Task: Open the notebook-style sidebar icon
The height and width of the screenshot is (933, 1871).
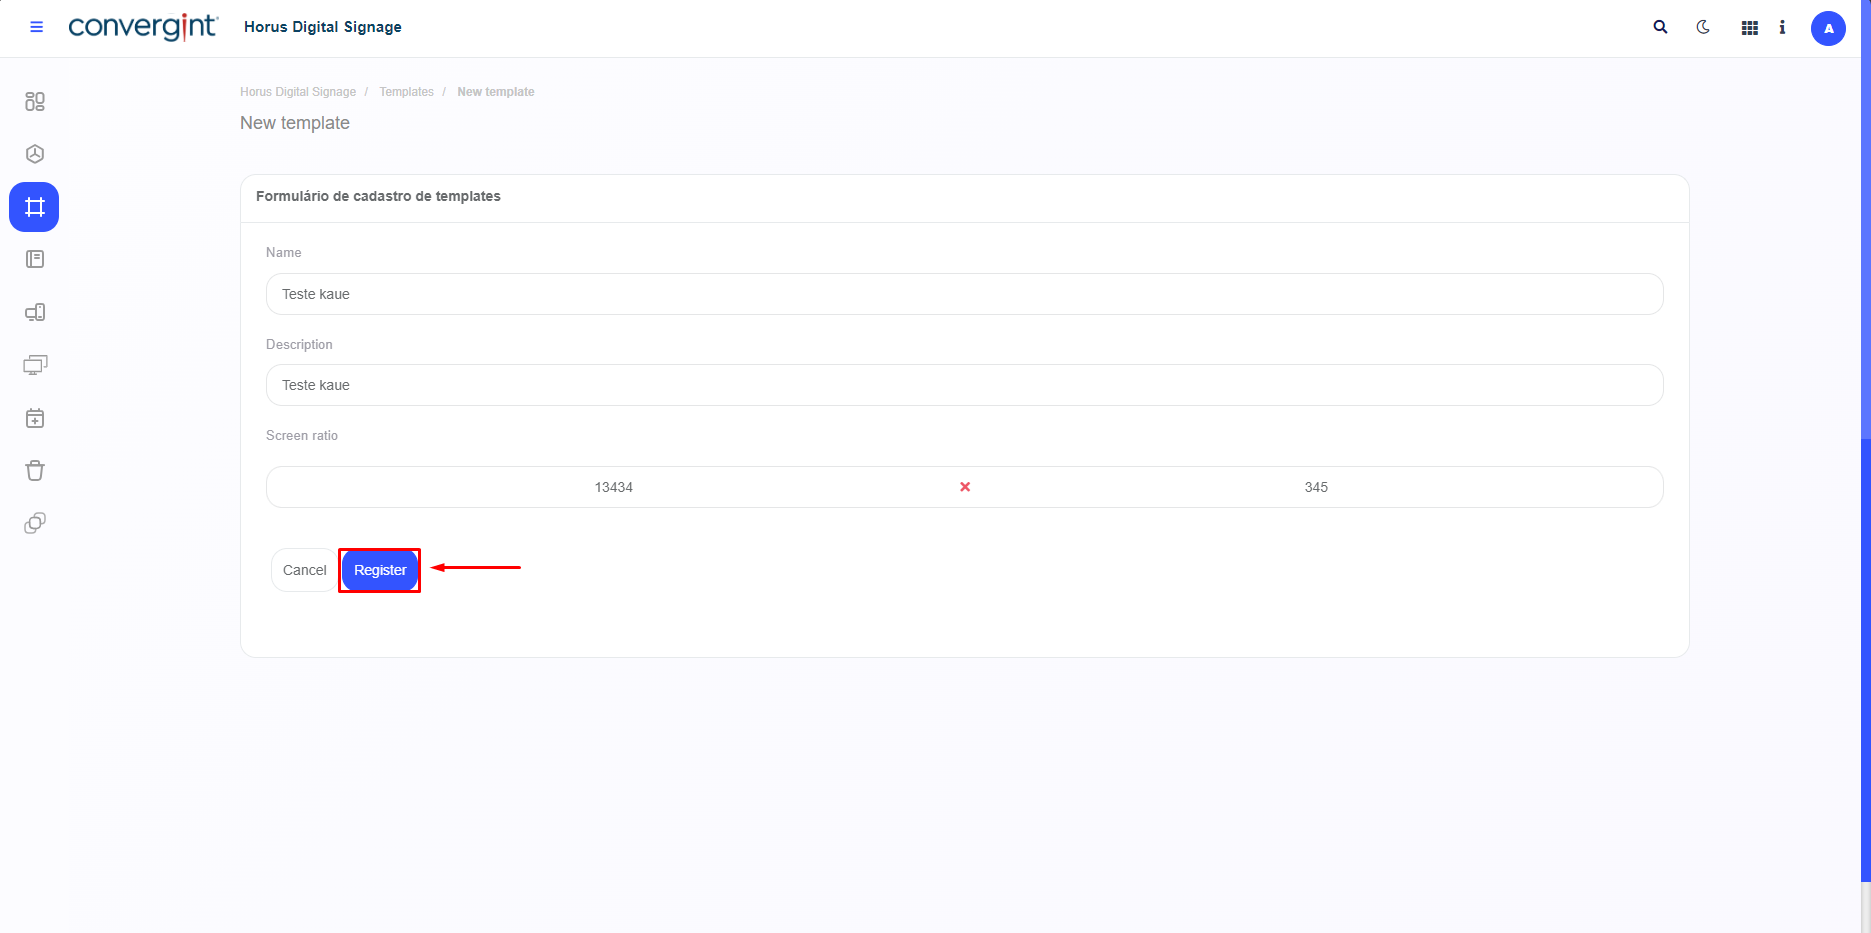Action: (35, 260)
